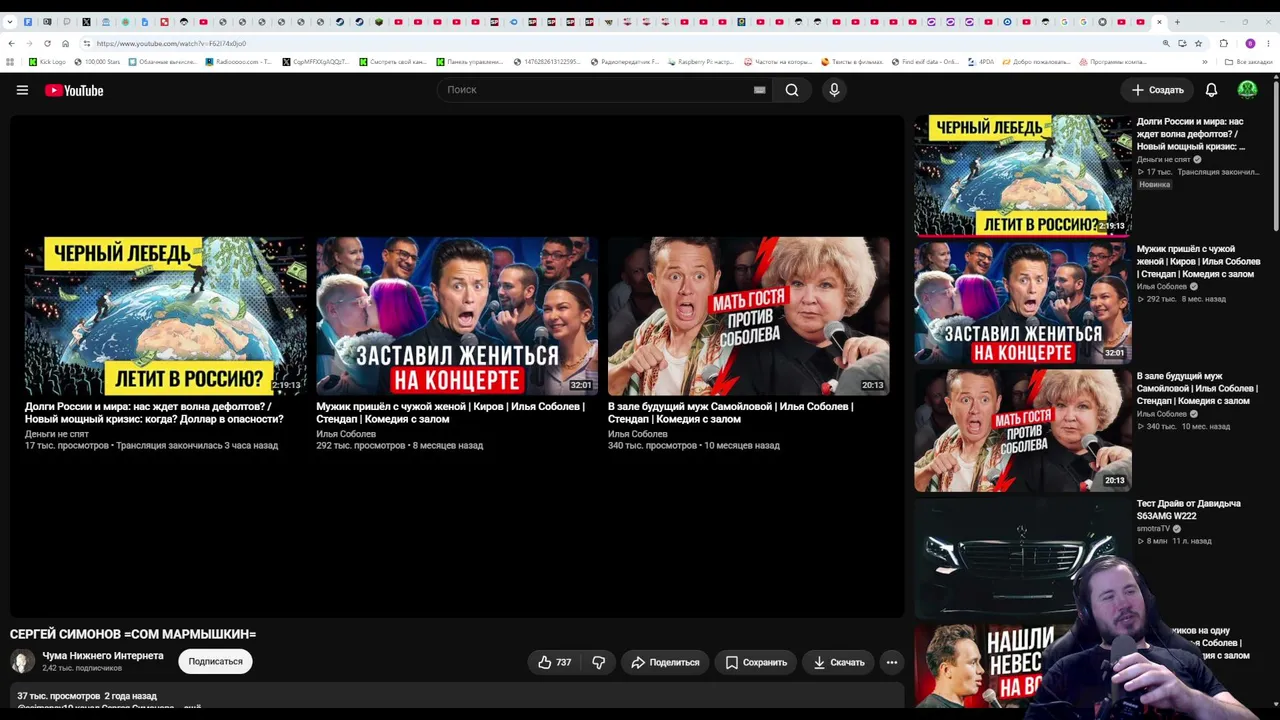Zoom the page using the address bar magnifier
Viewport: 1280px width, 720px height.
point(1166,43)
